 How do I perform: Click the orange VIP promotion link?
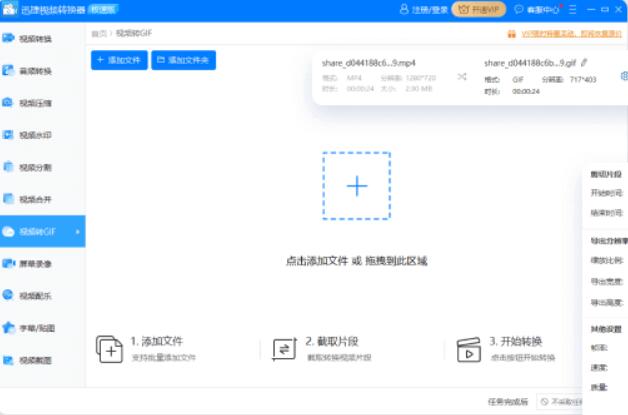572,34
